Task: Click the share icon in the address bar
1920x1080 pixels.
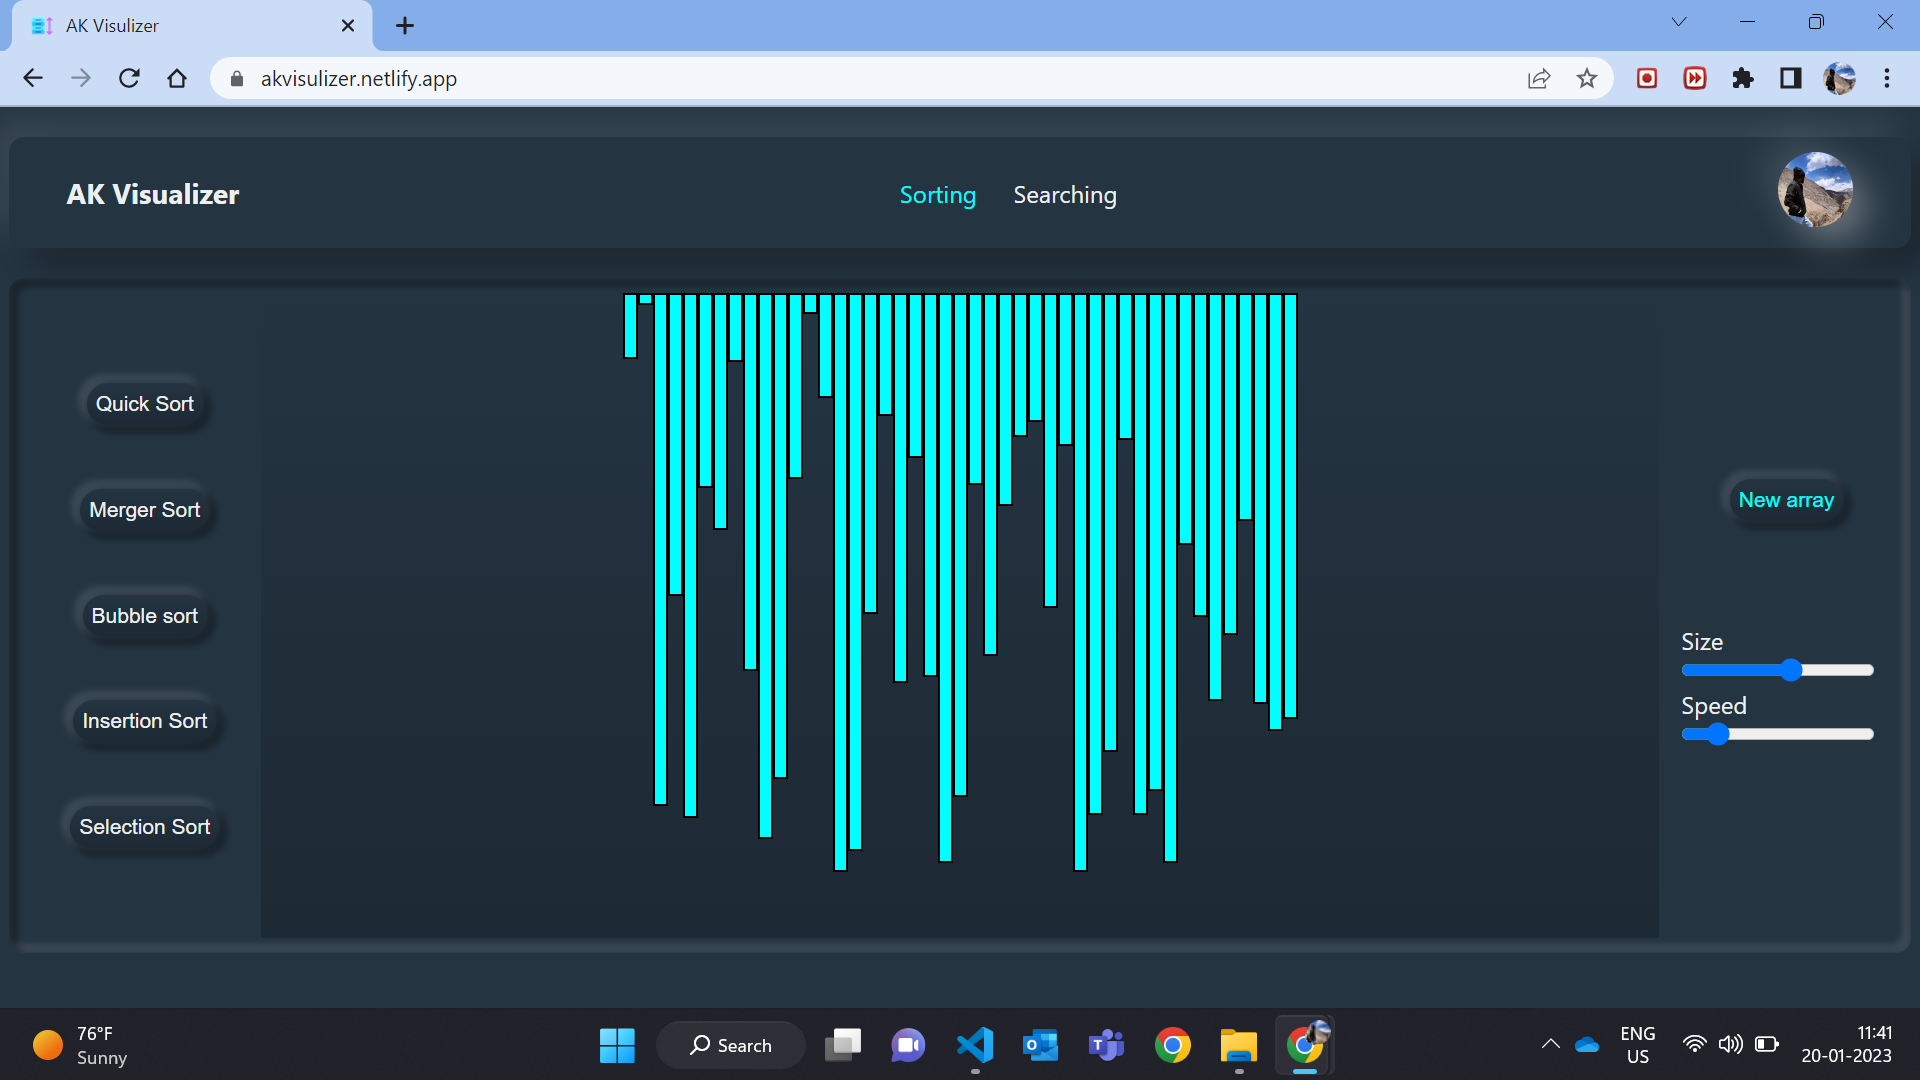Action: 1539,78
